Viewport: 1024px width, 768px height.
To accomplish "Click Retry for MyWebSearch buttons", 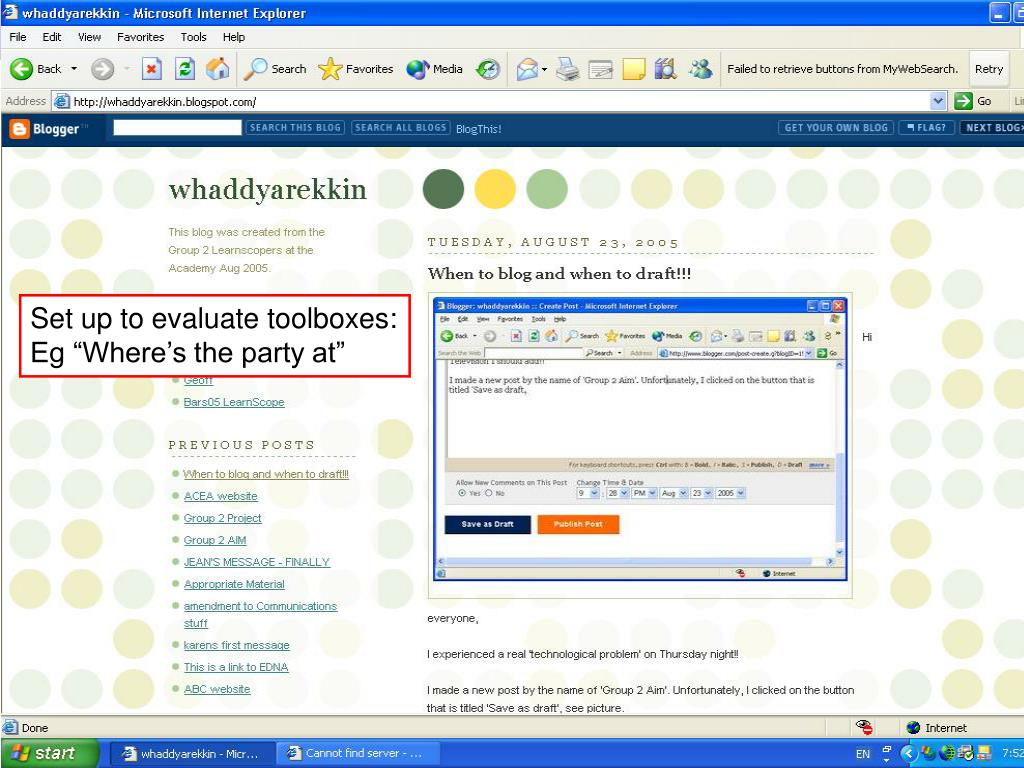I will pos(989,69).
